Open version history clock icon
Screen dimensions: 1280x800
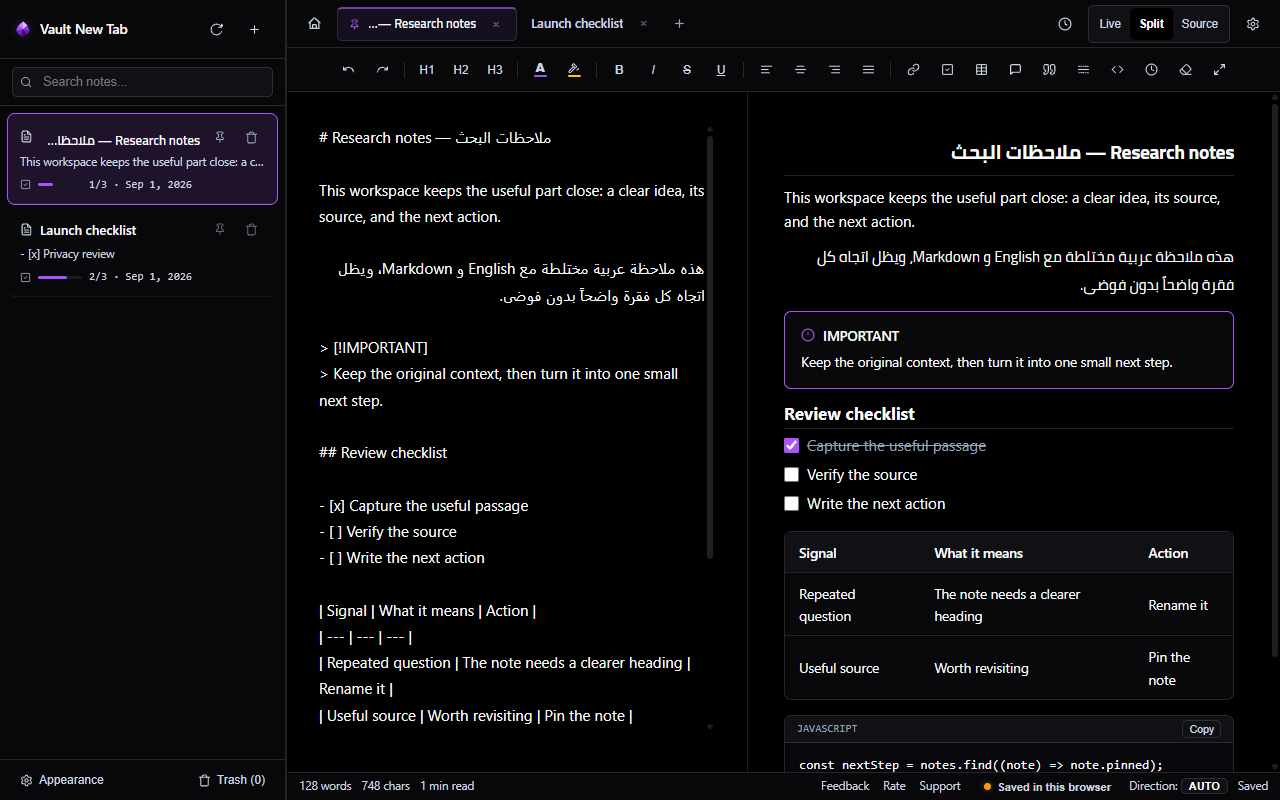1065,24
